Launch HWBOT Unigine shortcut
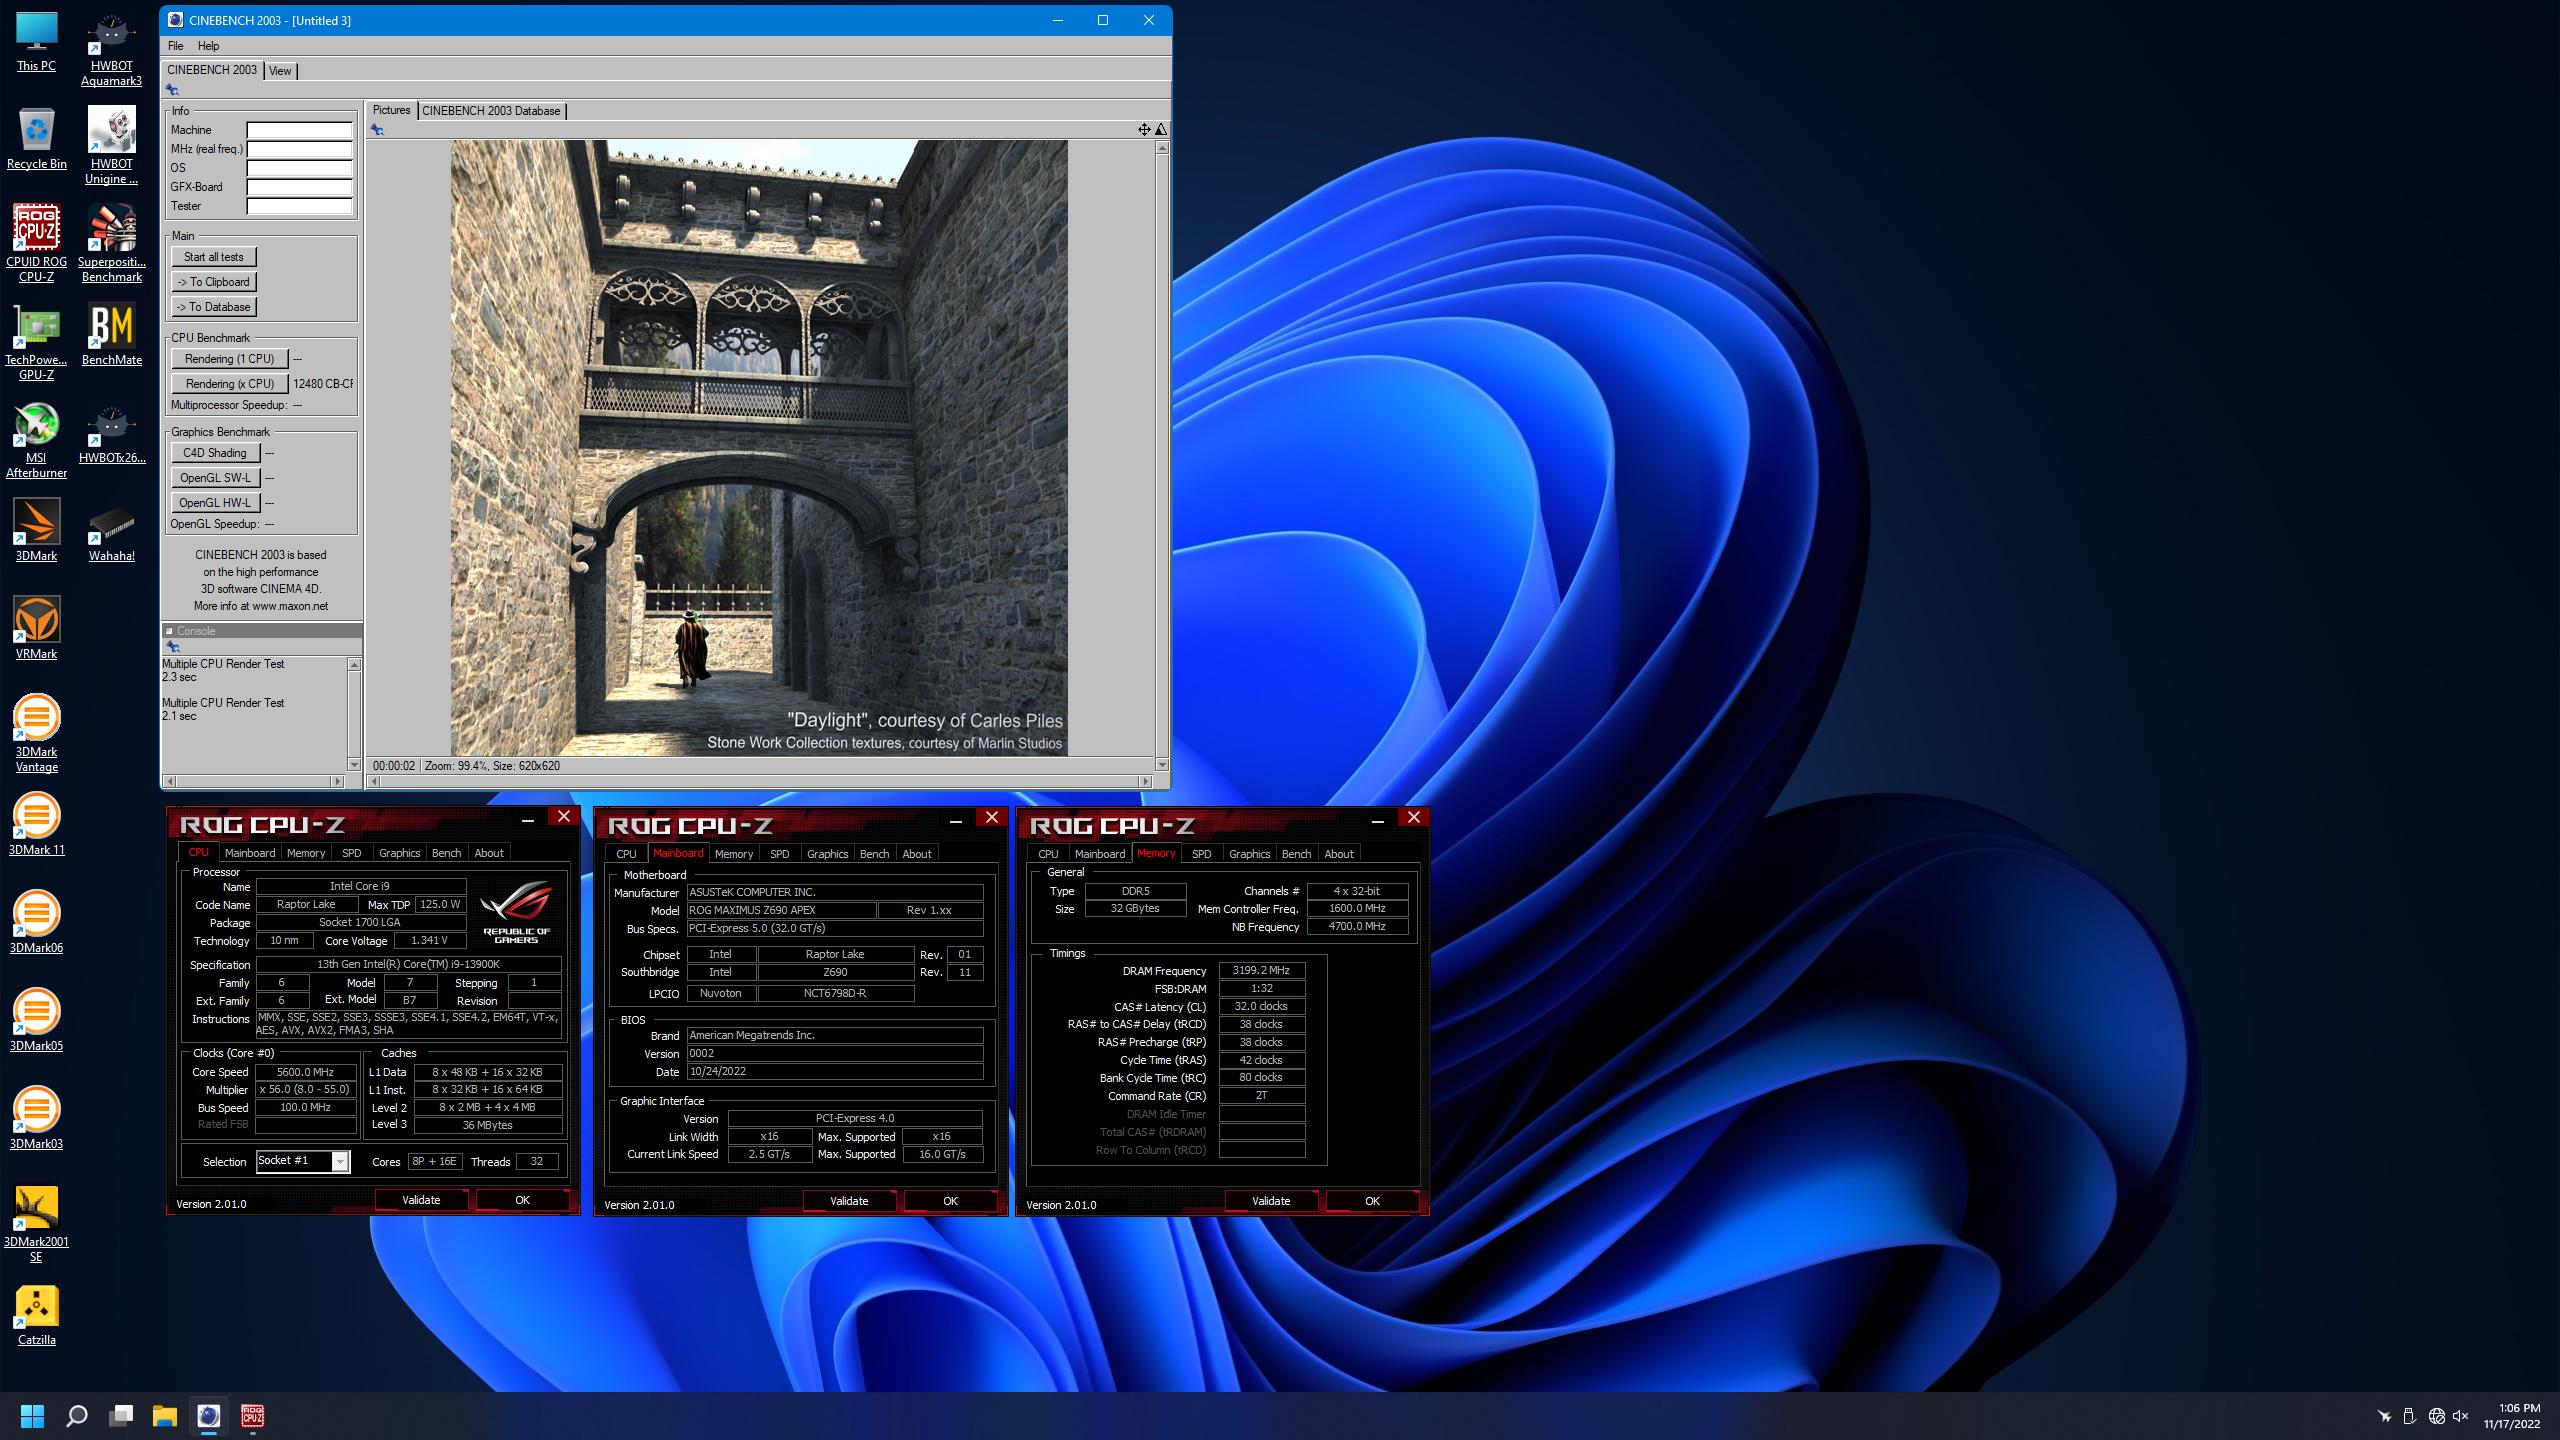The height and width of the screenshot is (1440, 2560). (x=111, y=146)
